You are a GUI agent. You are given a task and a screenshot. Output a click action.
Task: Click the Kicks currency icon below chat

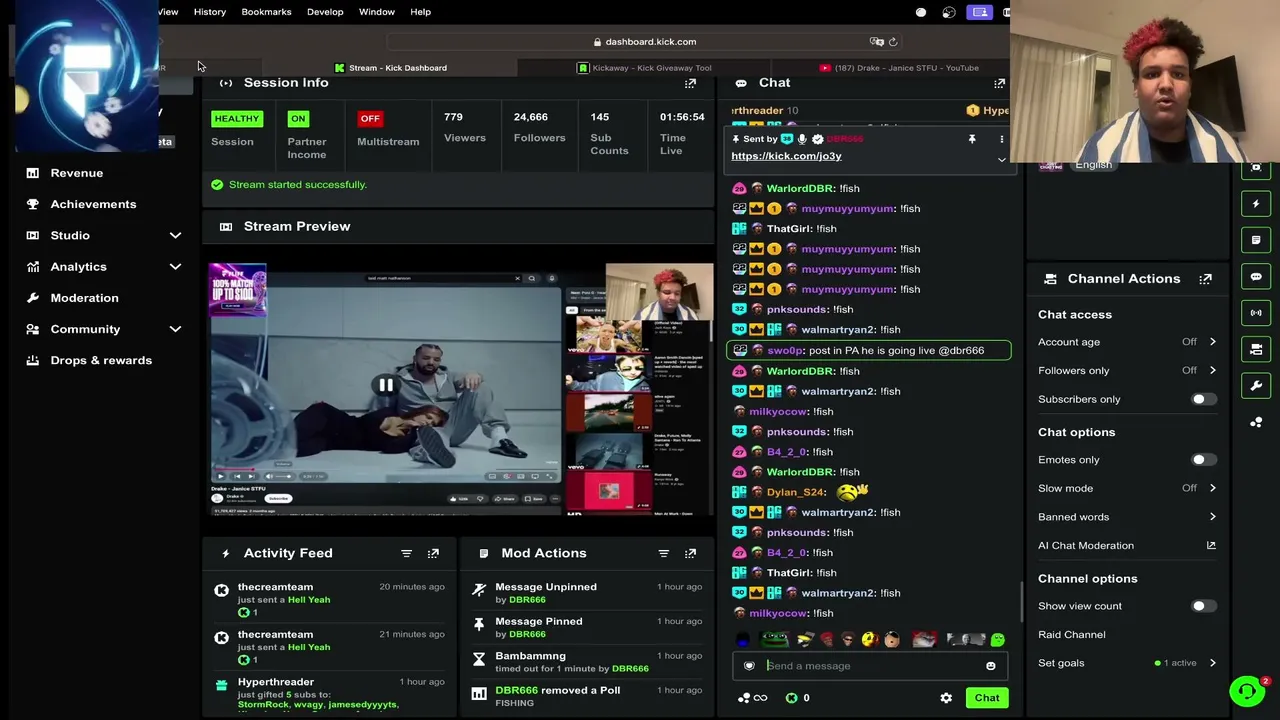coord(791,698)
